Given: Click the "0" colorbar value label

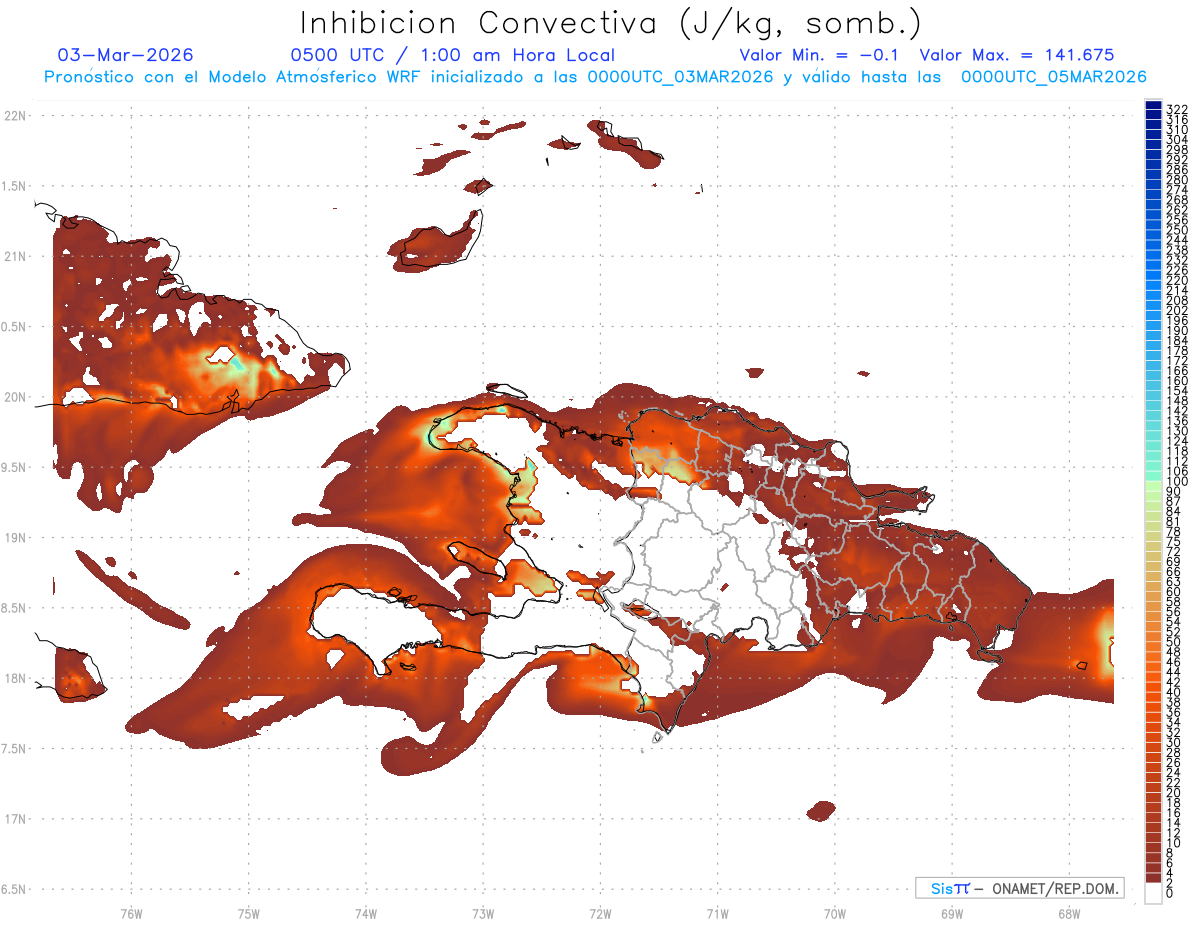Looking at the screenshot, I should pyautogui.click(x=1170, y=894).
